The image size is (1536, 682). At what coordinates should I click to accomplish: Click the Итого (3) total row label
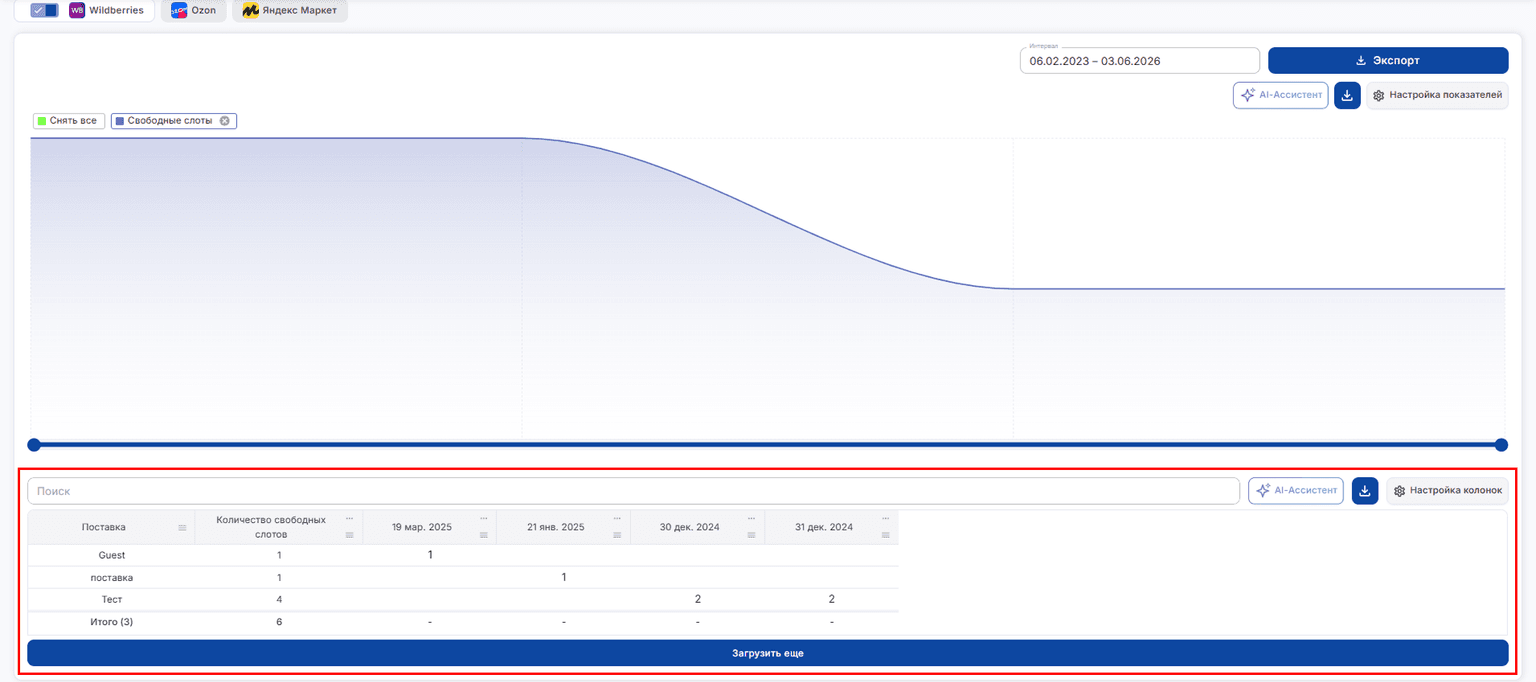point(112,622)
